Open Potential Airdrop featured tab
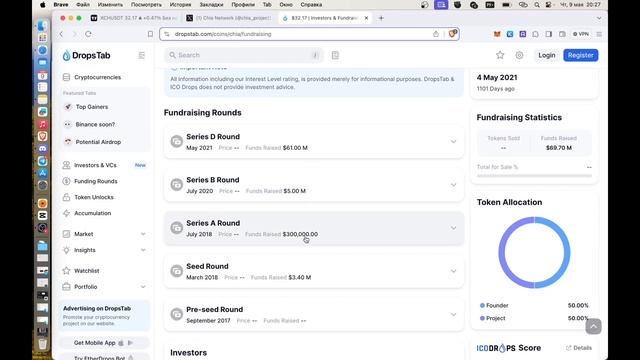640x360 pixels. pos(98,142)
